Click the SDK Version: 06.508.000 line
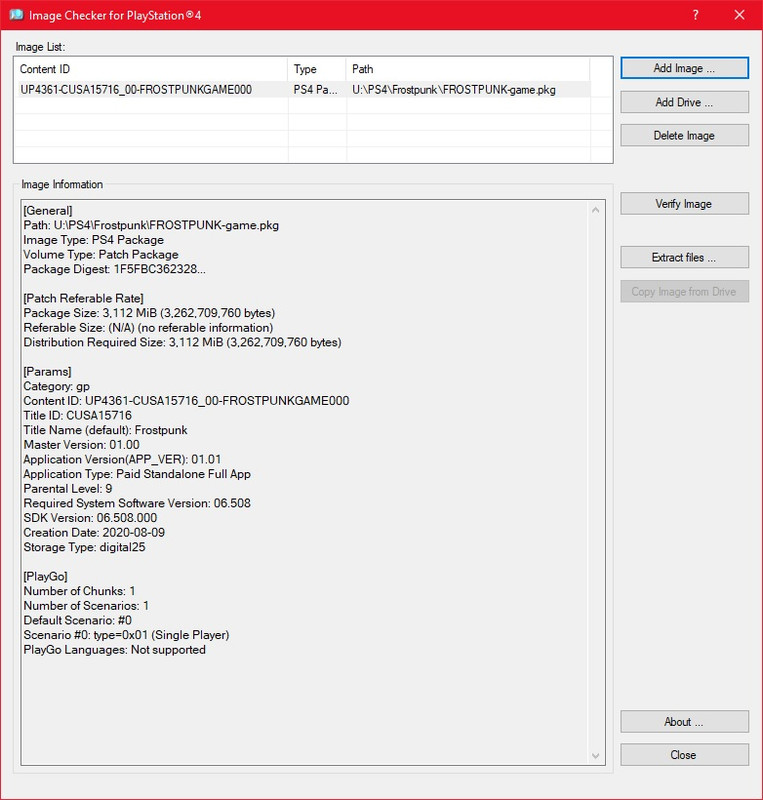The width and height of the screenshot is (763, 800). click(90, 518)
